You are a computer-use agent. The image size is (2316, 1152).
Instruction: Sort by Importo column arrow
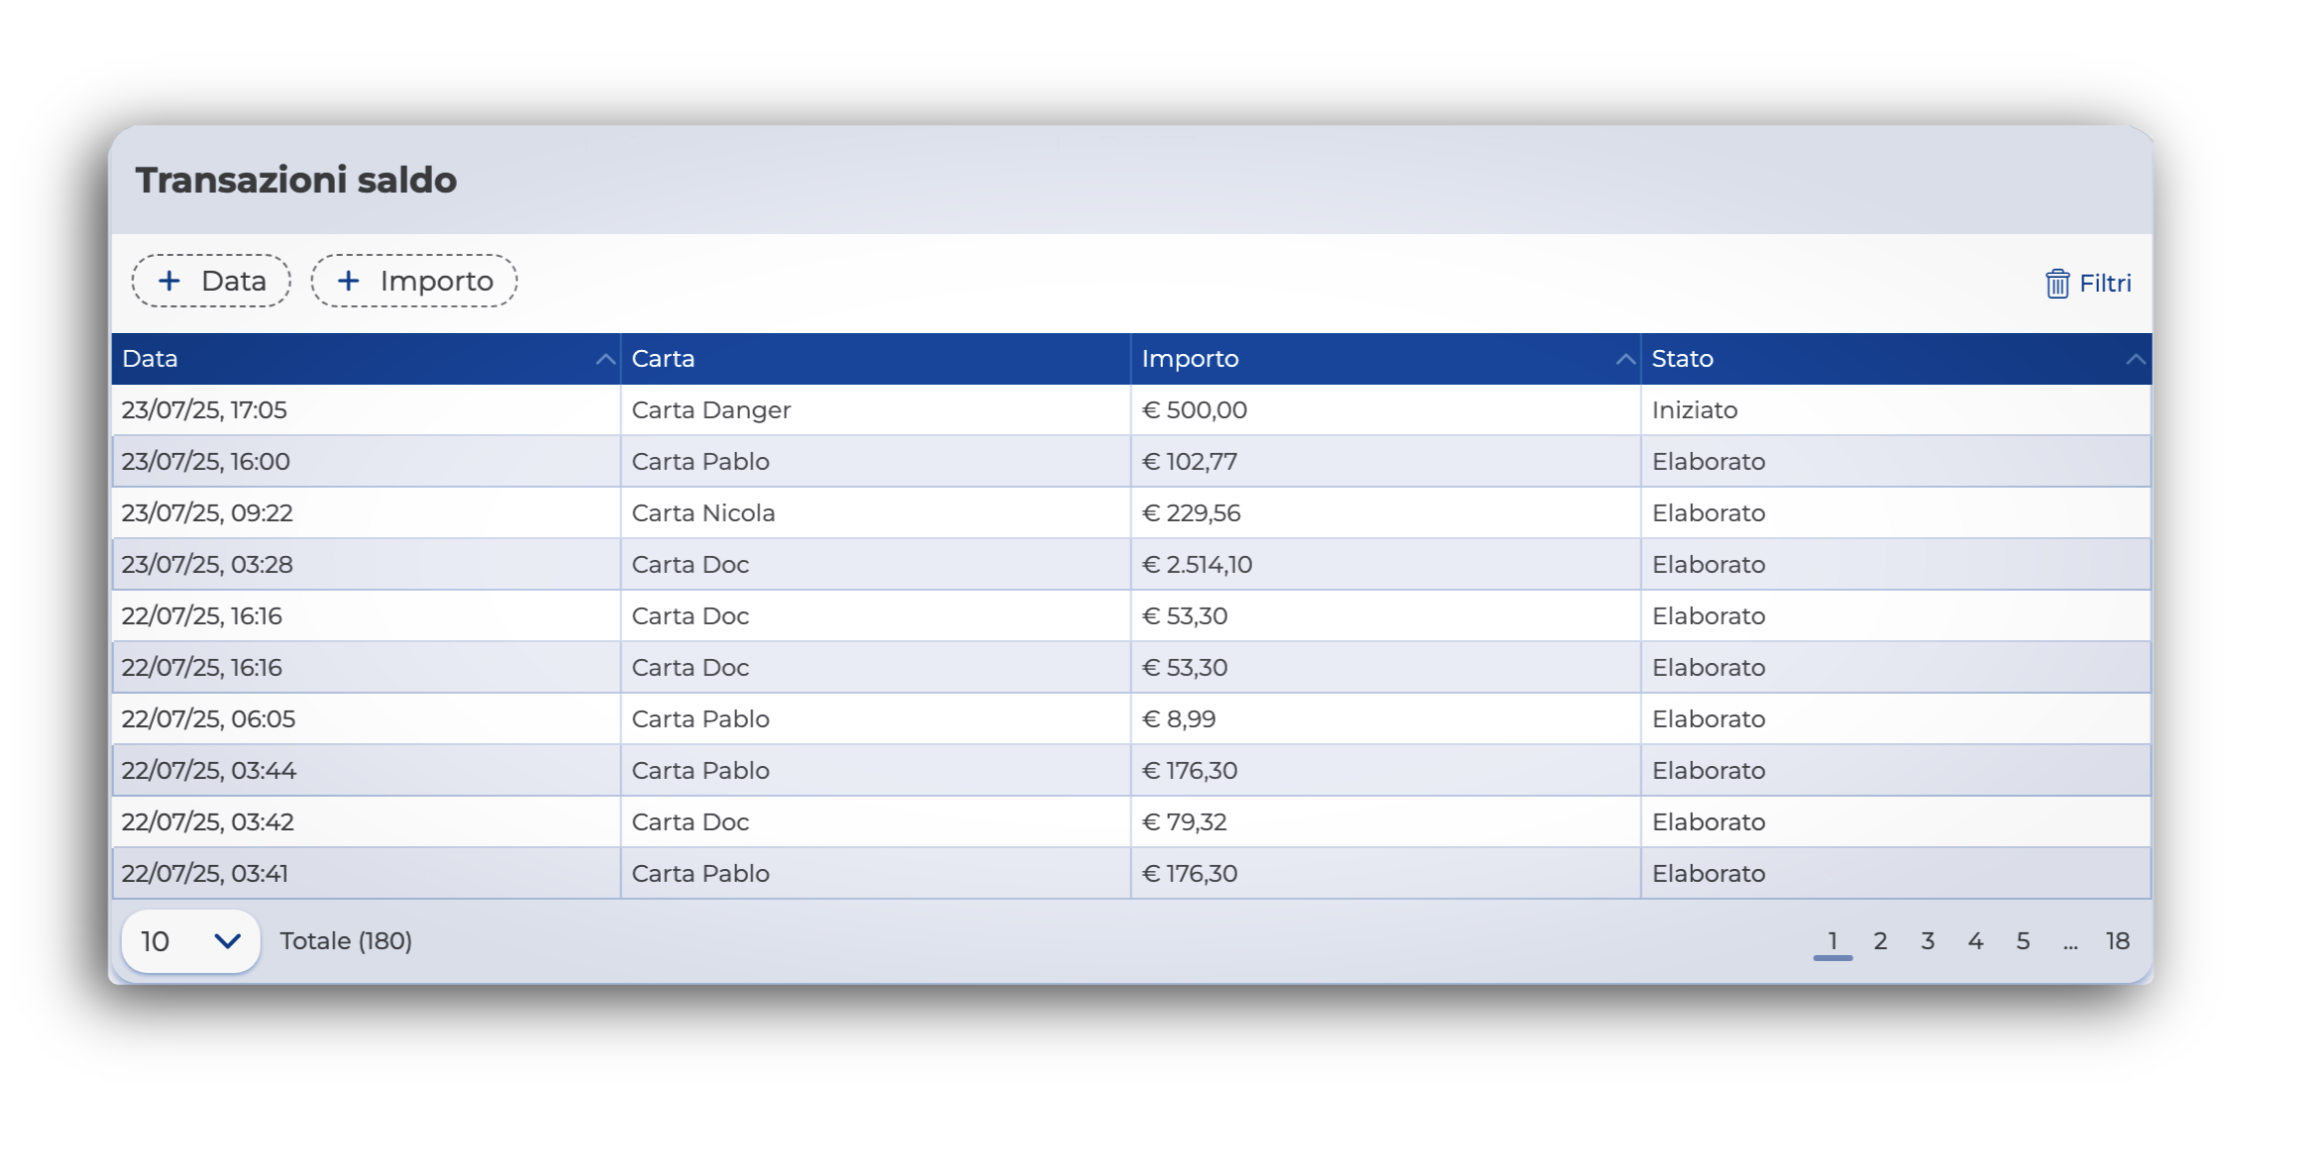pos(1624,360)
